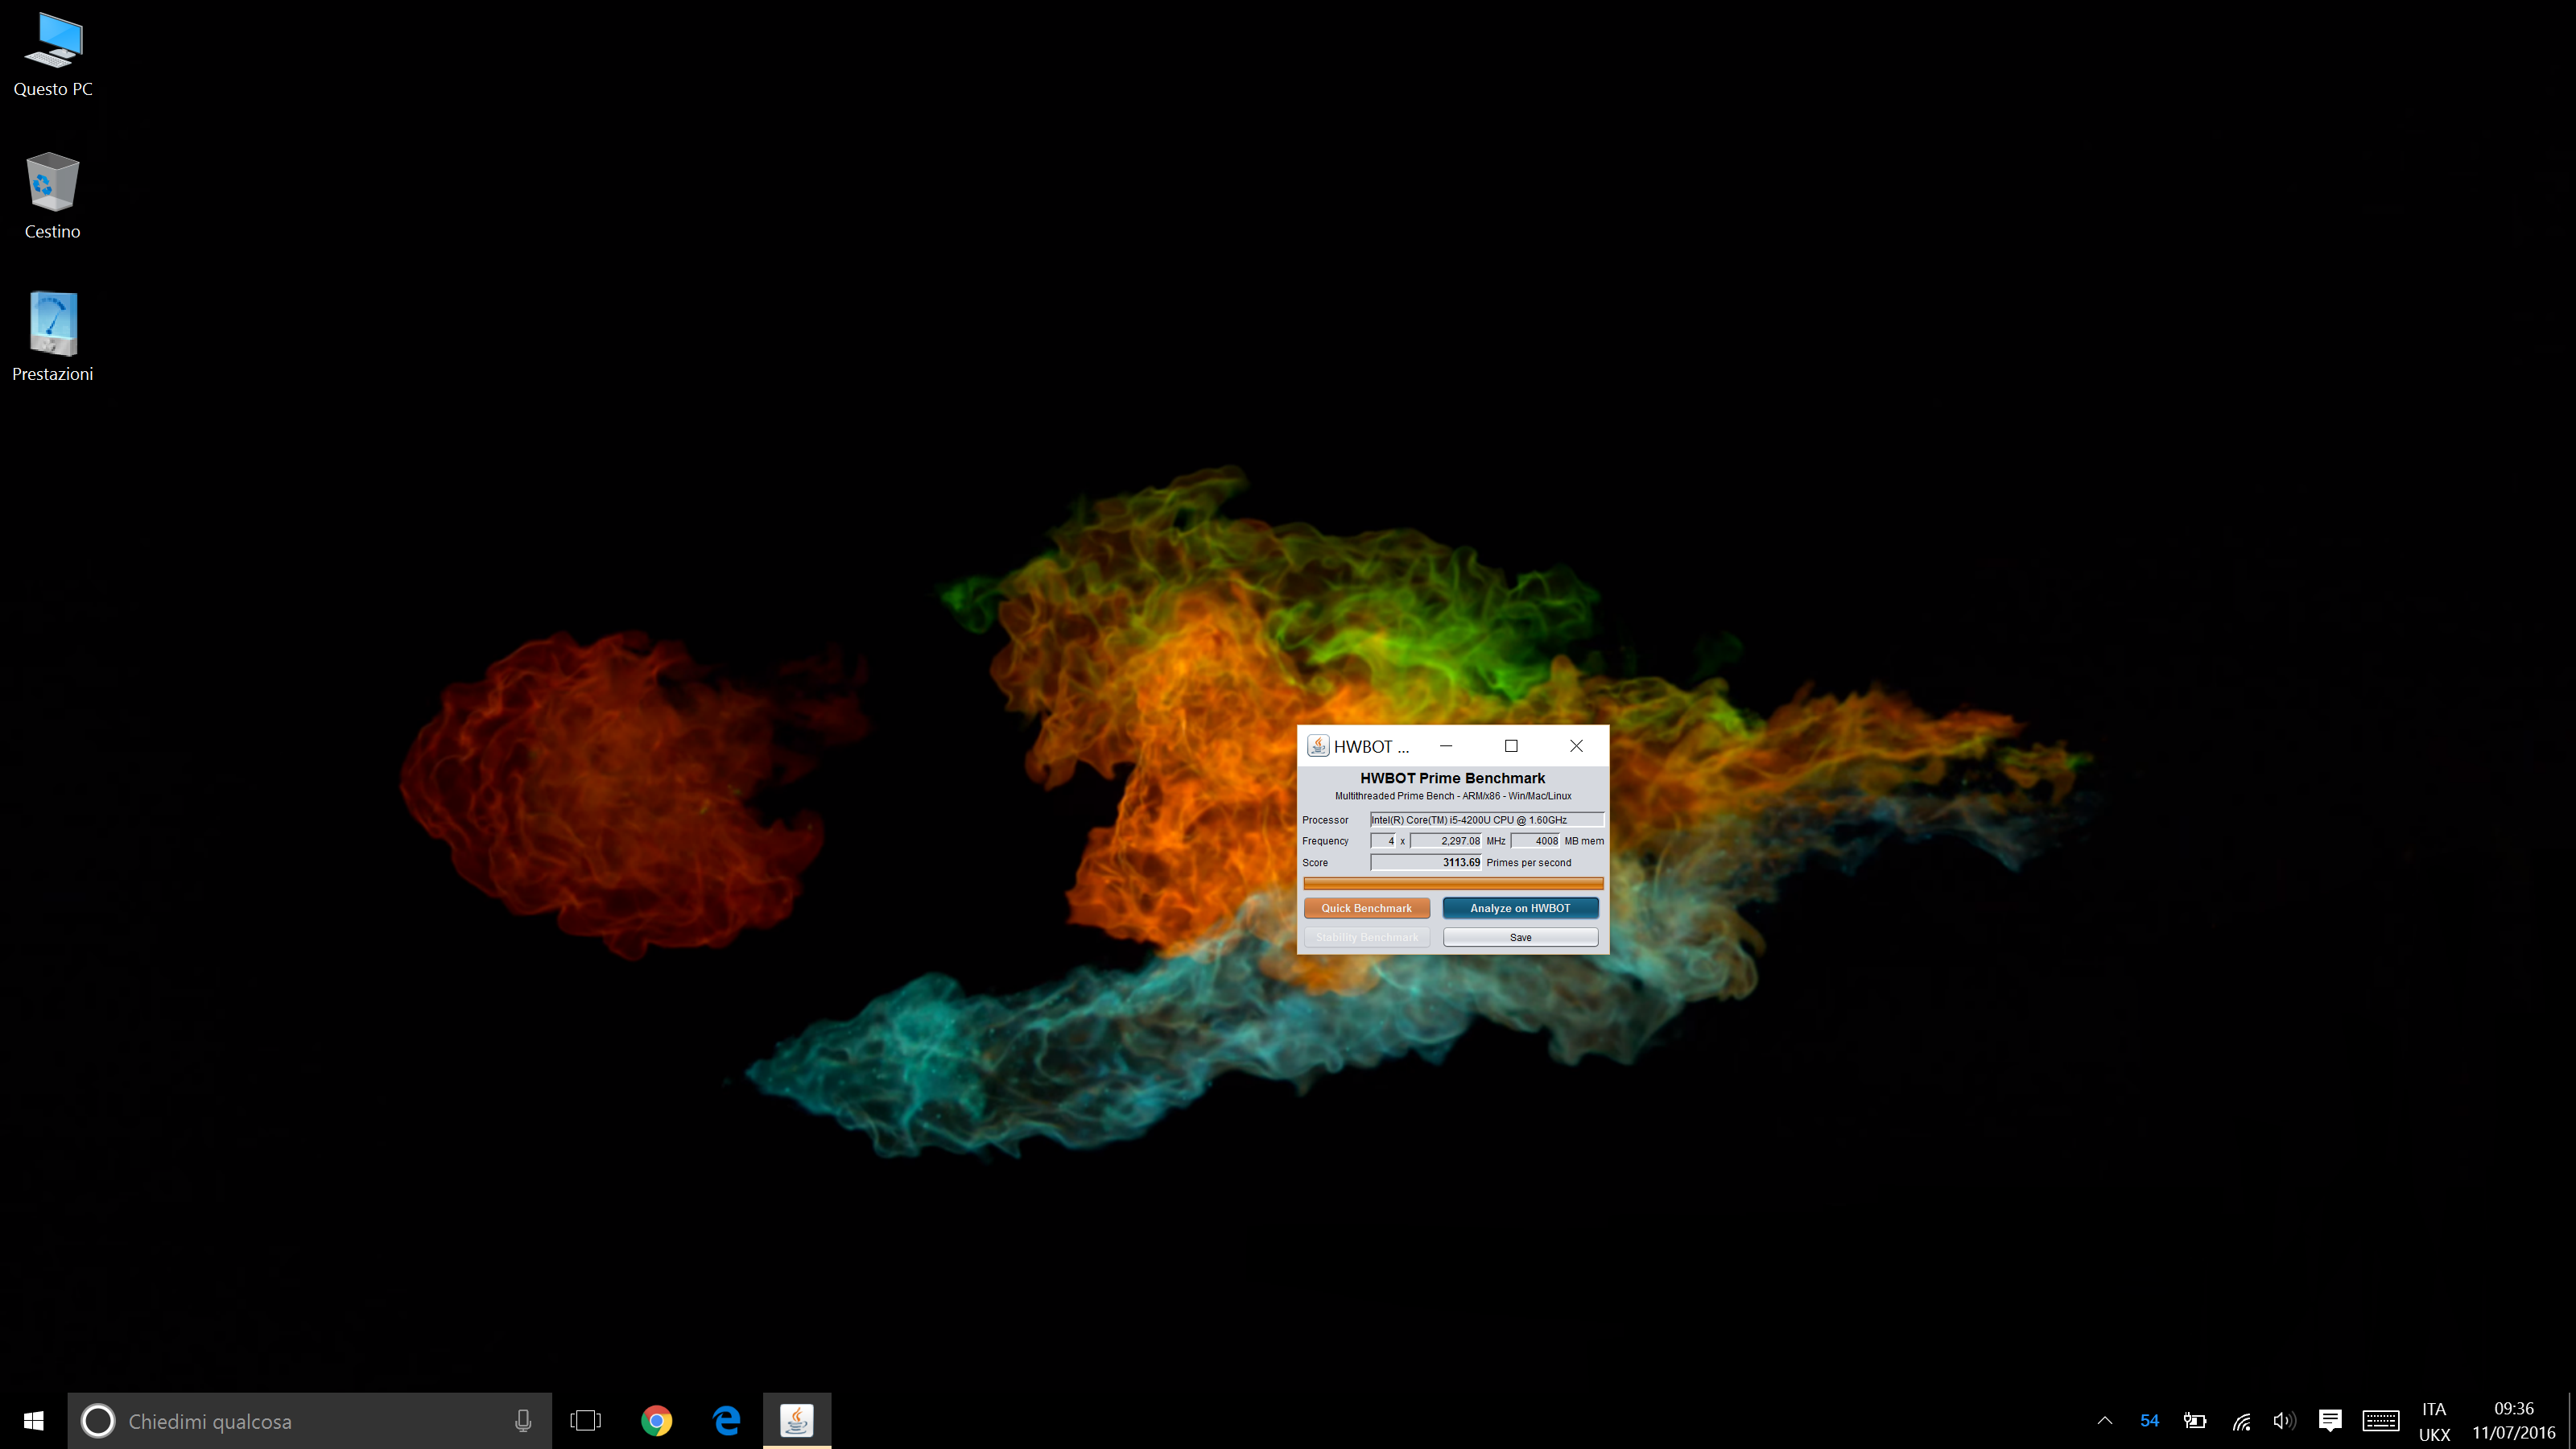Open the Wi-Fi network tray icon
This screenshot has height=1449, width=2576.
click(x=2241, y=1420)
